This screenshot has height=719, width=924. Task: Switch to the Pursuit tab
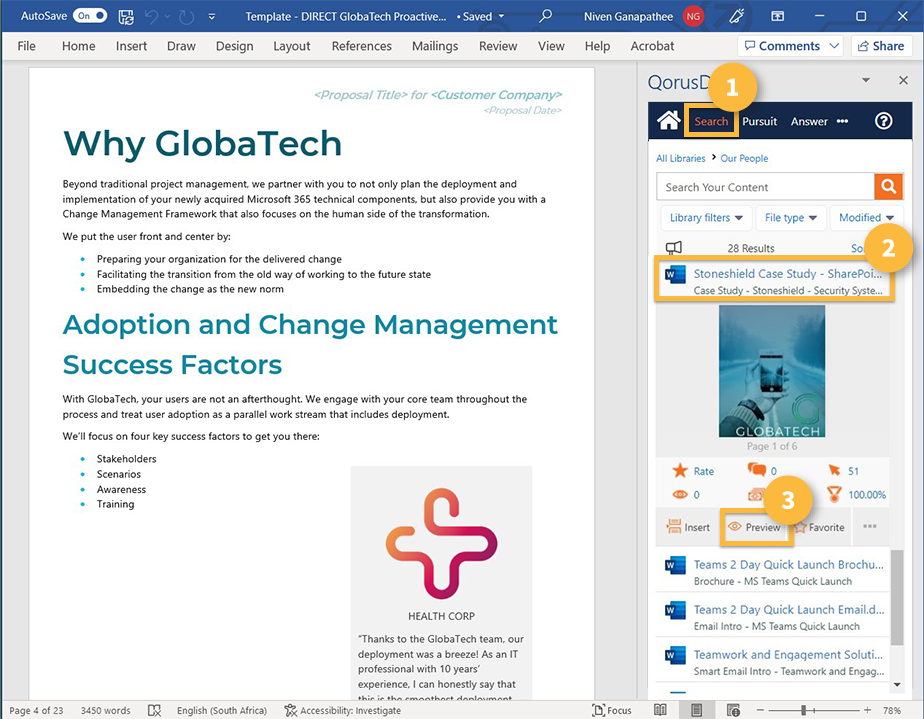coord(759,121)
